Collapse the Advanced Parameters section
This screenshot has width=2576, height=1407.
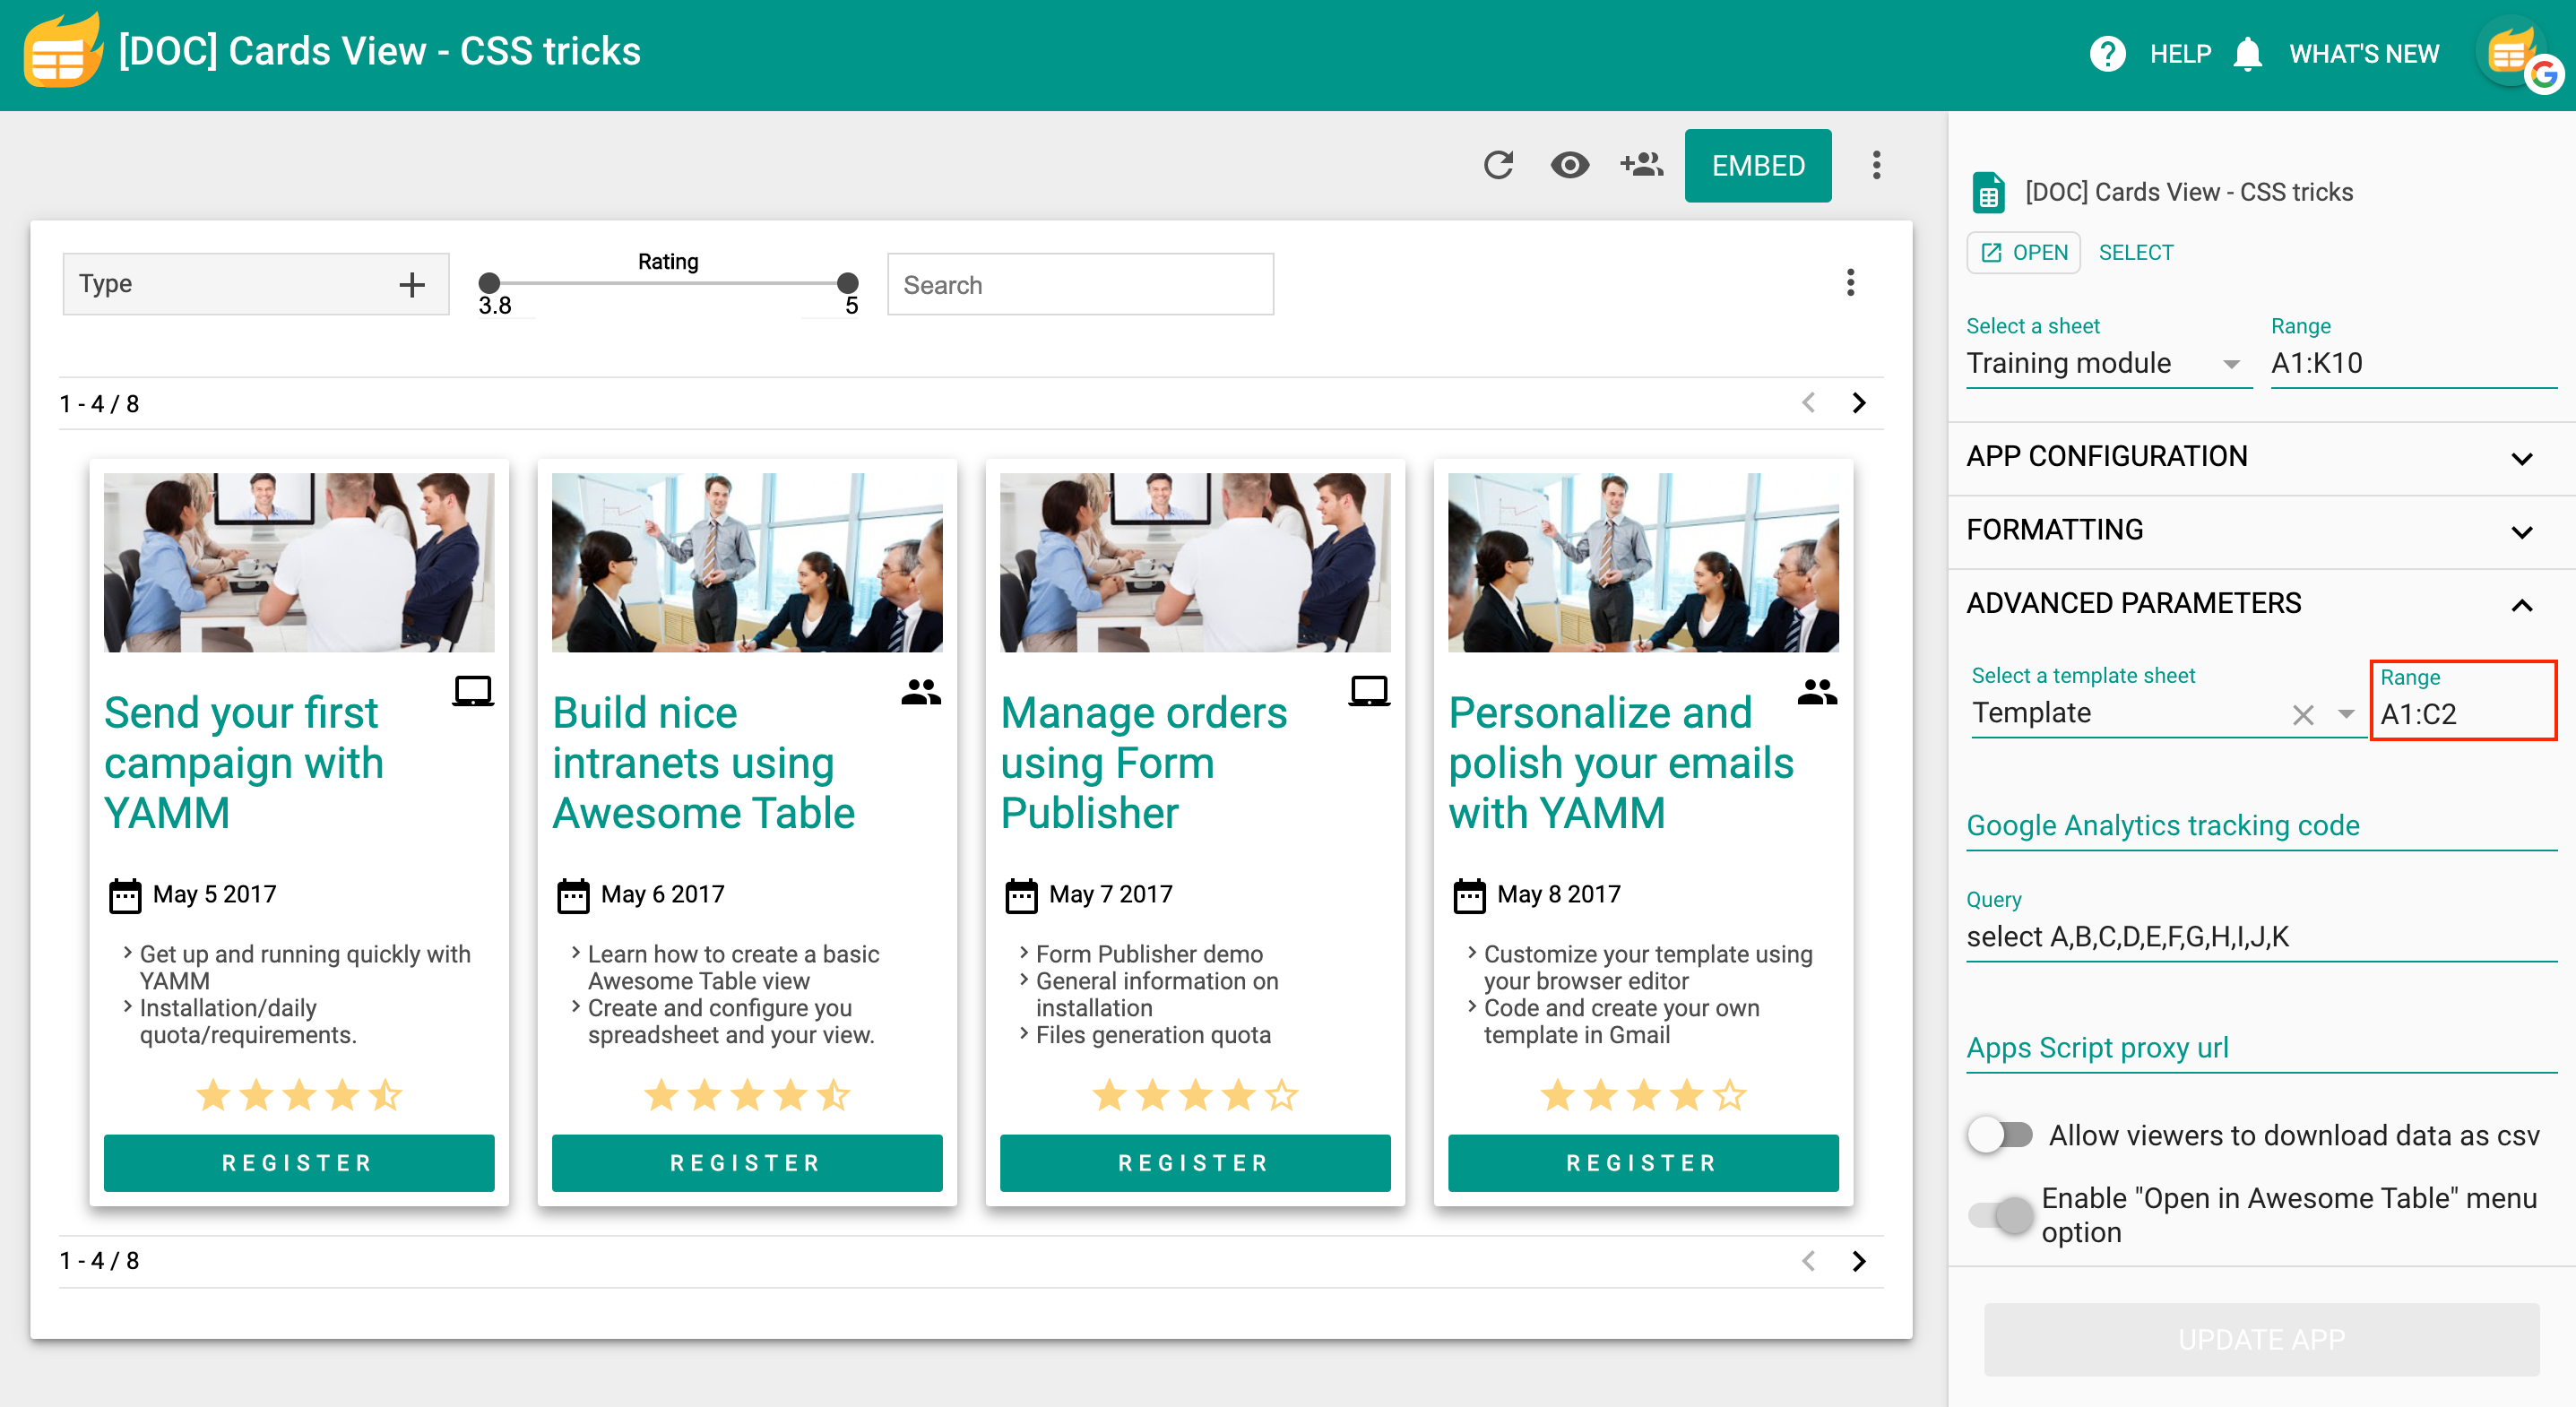[x=2261, y=604]
